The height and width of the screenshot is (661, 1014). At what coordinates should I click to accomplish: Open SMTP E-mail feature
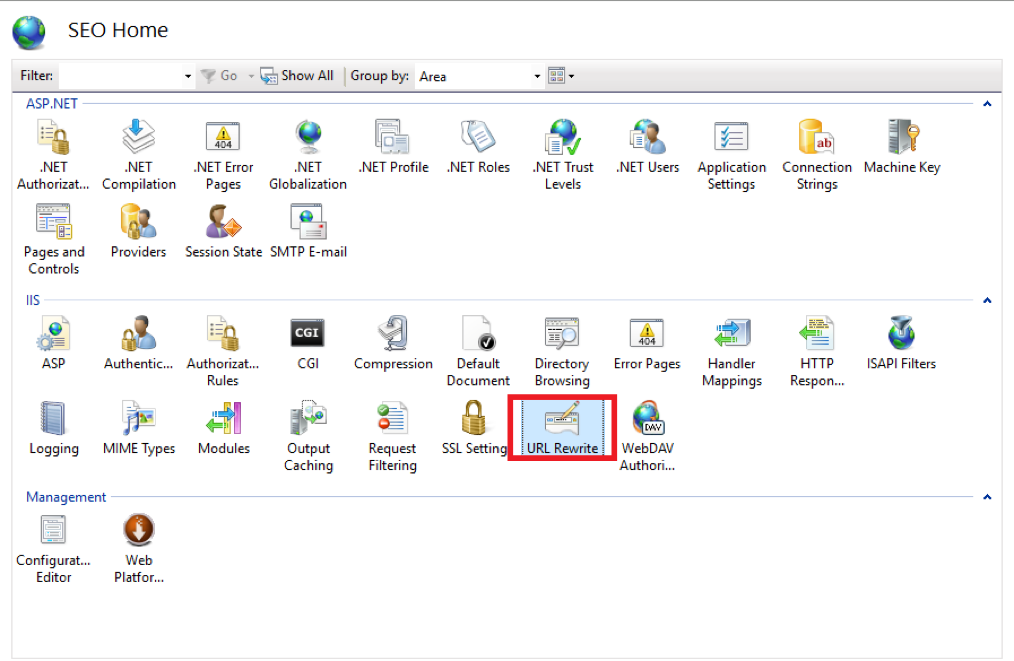(308, 232)
